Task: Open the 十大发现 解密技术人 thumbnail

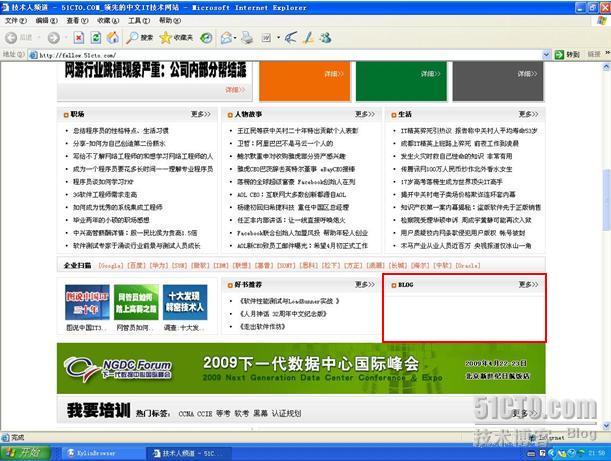Action: point(185,302)
